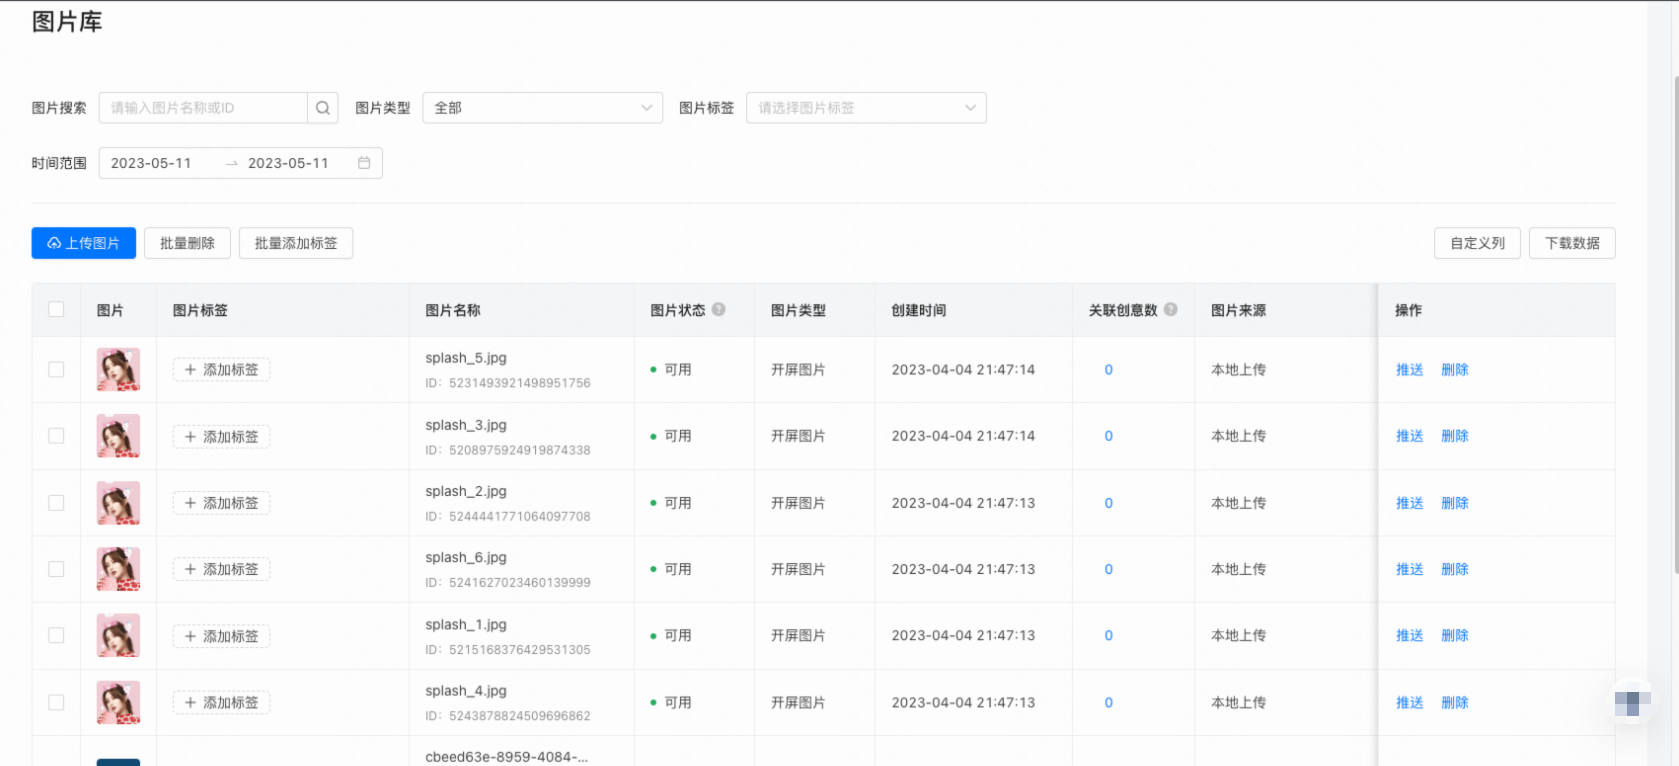Click help icon beside 图片状态 header
Image resolution: width=1679 pixels, height=766 pixels.
tap(718, 310)
